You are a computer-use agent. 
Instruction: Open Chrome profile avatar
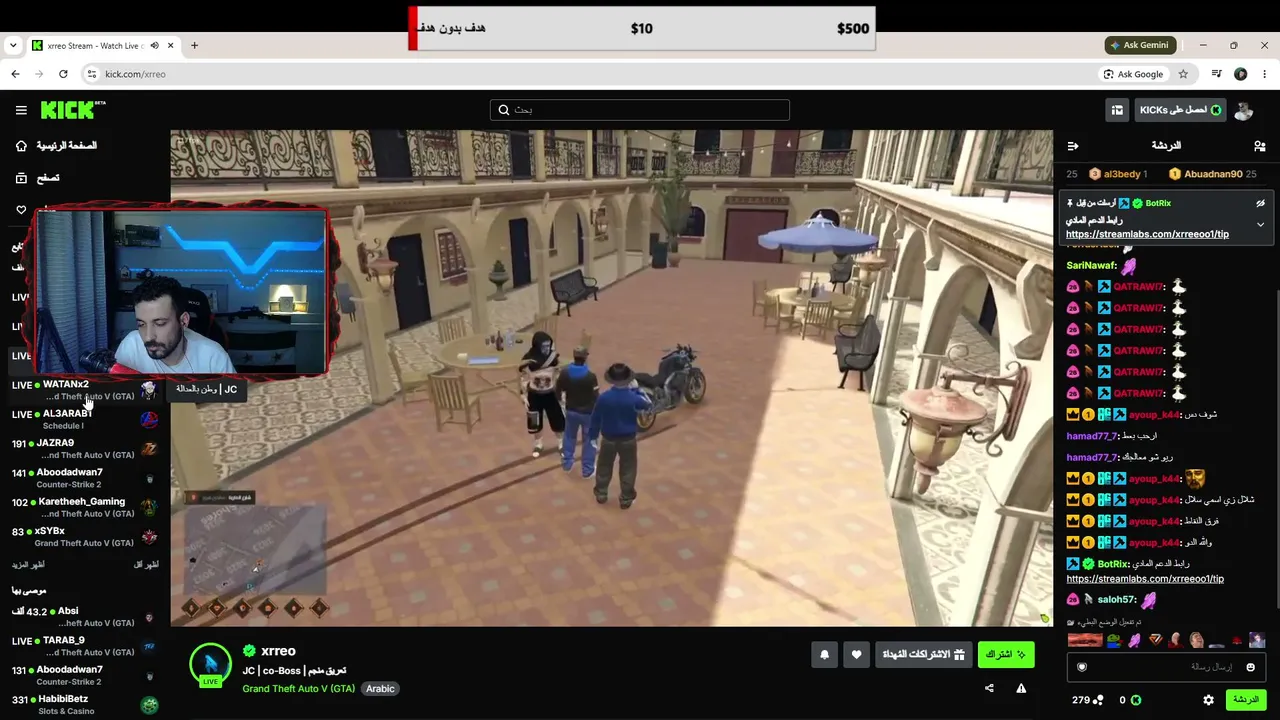[1241, 74]
